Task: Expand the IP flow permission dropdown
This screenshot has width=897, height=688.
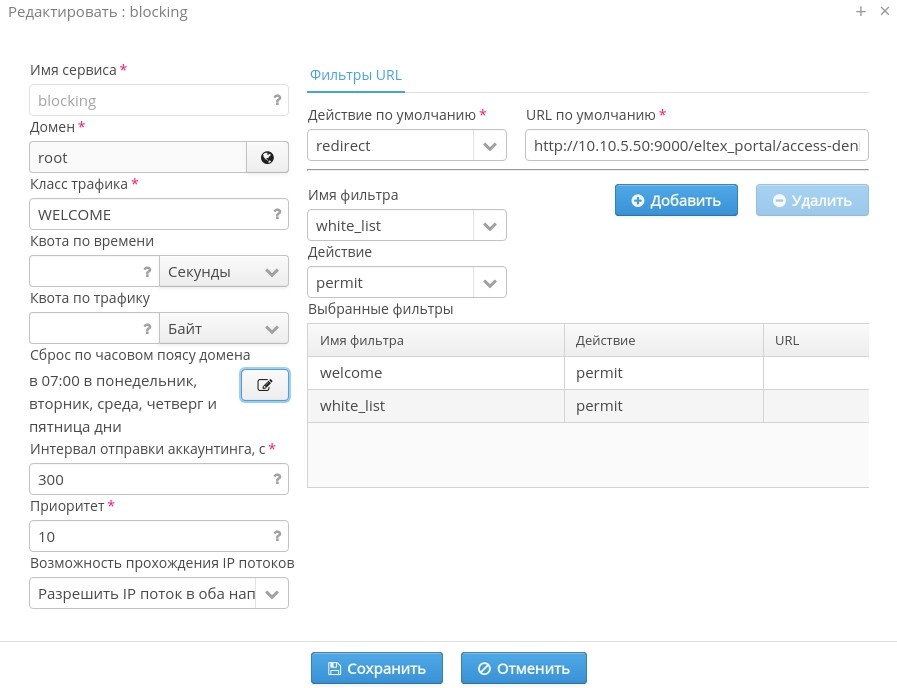Action: pyautogui.click(x=273, y=594)
